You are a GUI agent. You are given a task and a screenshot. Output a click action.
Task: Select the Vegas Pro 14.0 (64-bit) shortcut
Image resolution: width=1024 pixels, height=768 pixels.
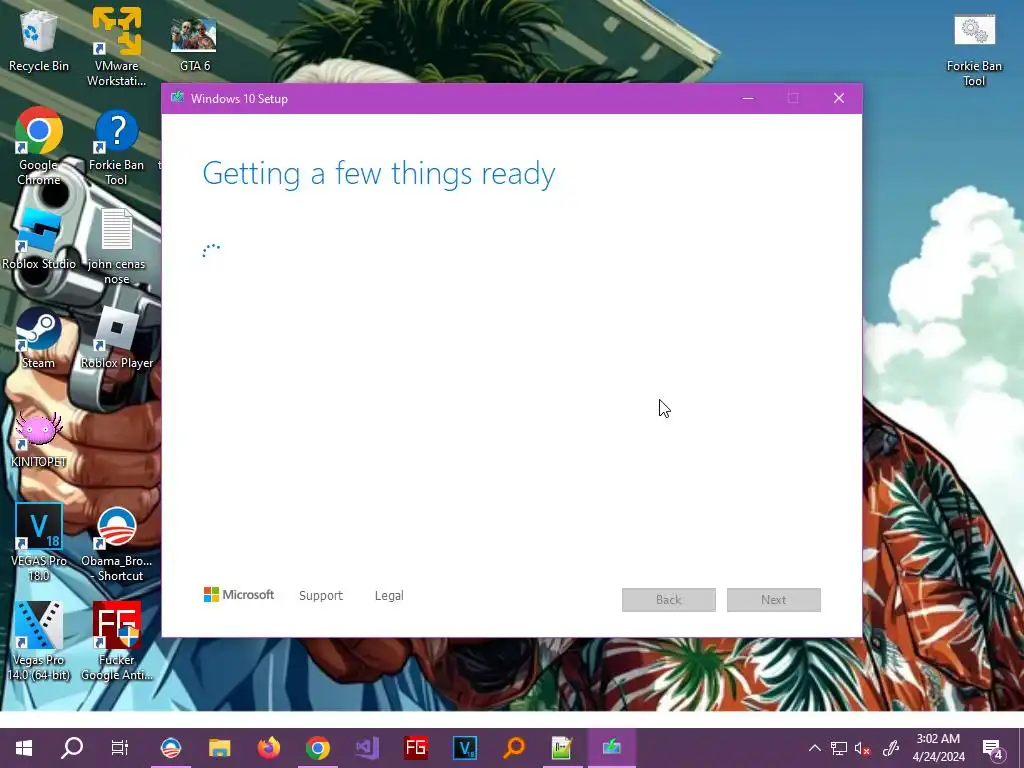[x=39, y=641]
